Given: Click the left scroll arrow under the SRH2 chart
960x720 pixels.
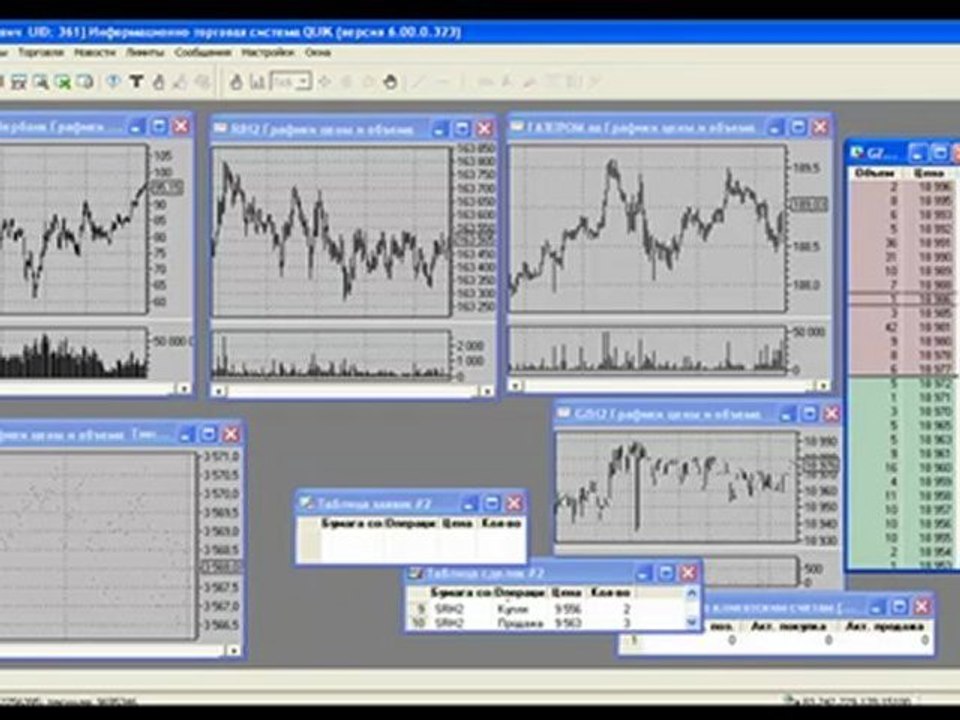Looking at the screenshot, I should [x=219, y=391].
